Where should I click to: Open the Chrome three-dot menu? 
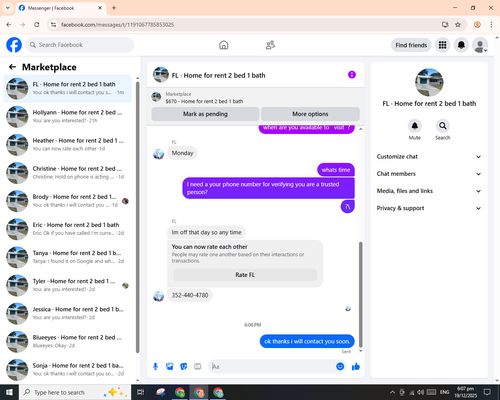(491, 25)
